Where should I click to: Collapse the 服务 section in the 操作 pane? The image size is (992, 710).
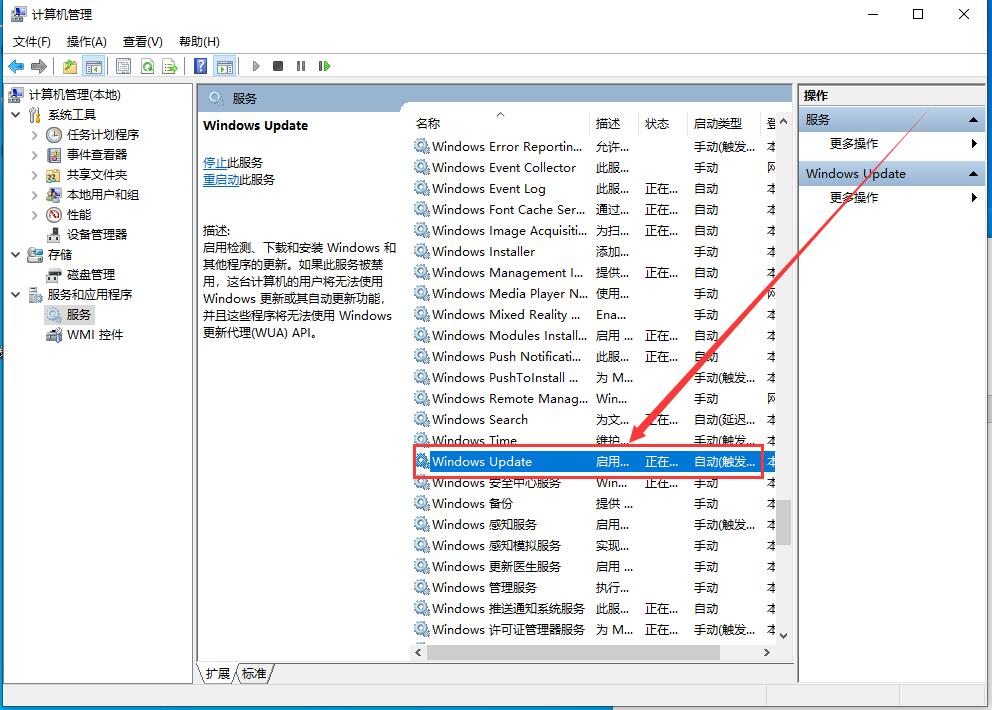pyautogui.click(x=971, y=118)
